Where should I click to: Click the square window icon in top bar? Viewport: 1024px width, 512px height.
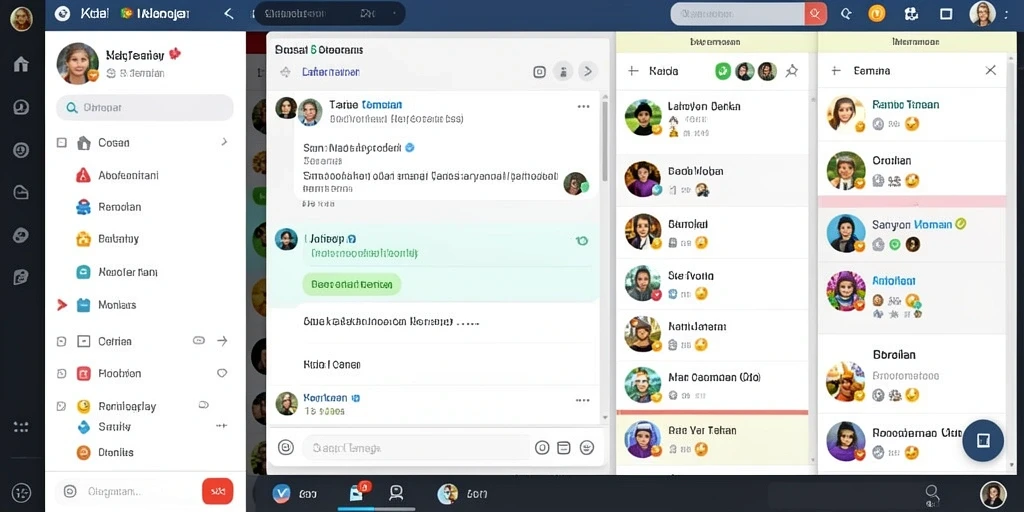coord(946,14)
